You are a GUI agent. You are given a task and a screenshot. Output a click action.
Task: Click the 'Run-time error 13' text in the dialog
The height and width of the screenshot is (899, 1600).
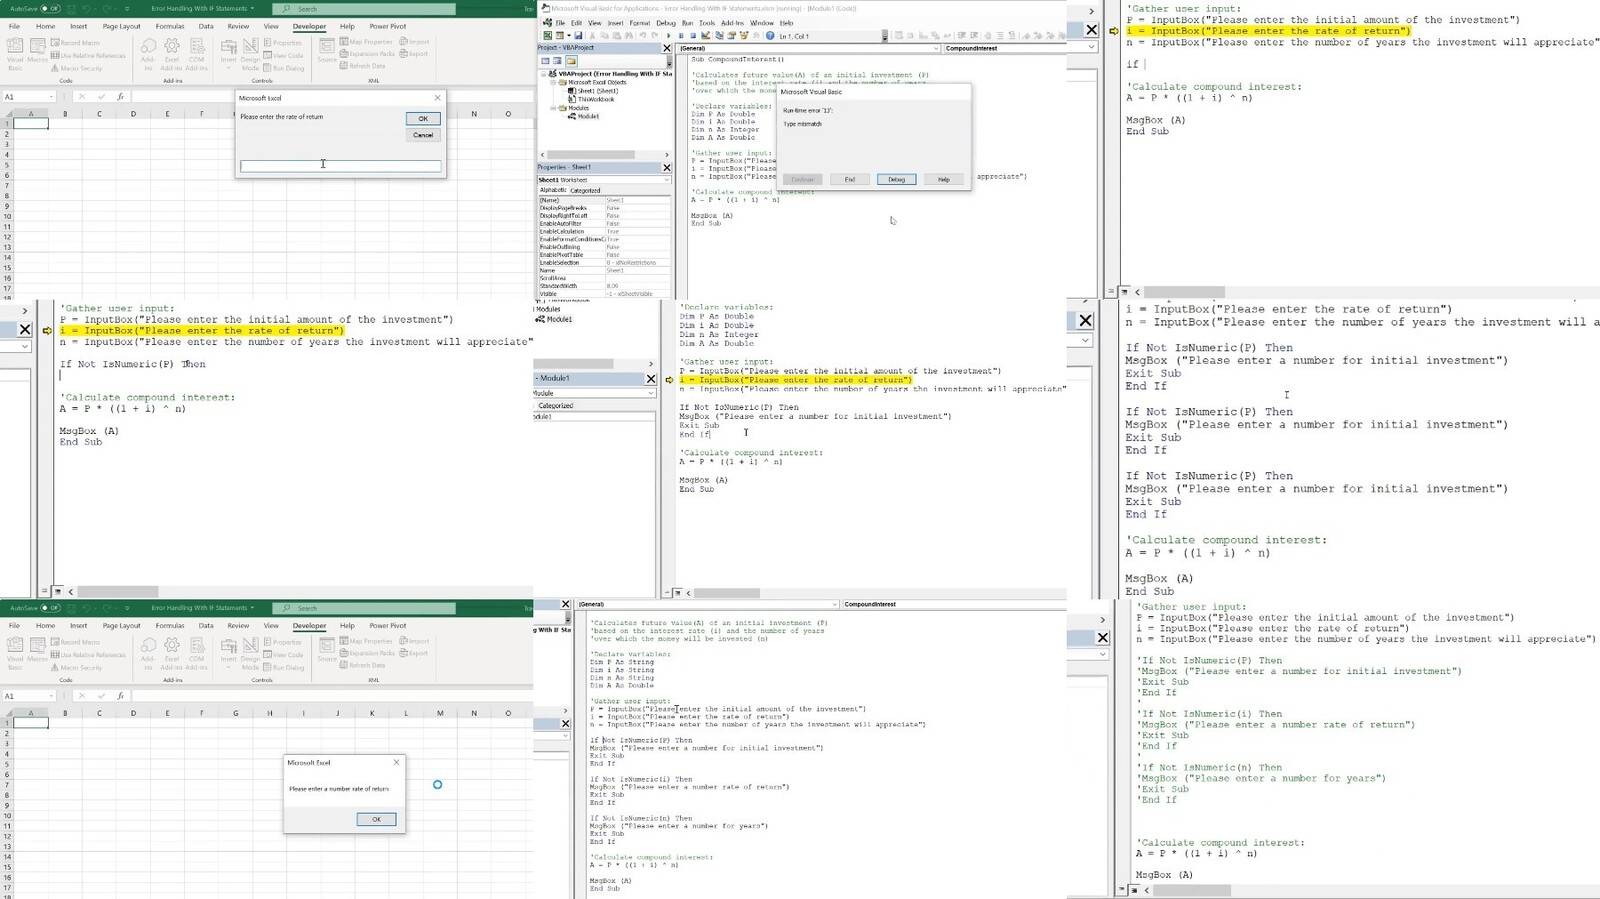click(x=807, y=110)
